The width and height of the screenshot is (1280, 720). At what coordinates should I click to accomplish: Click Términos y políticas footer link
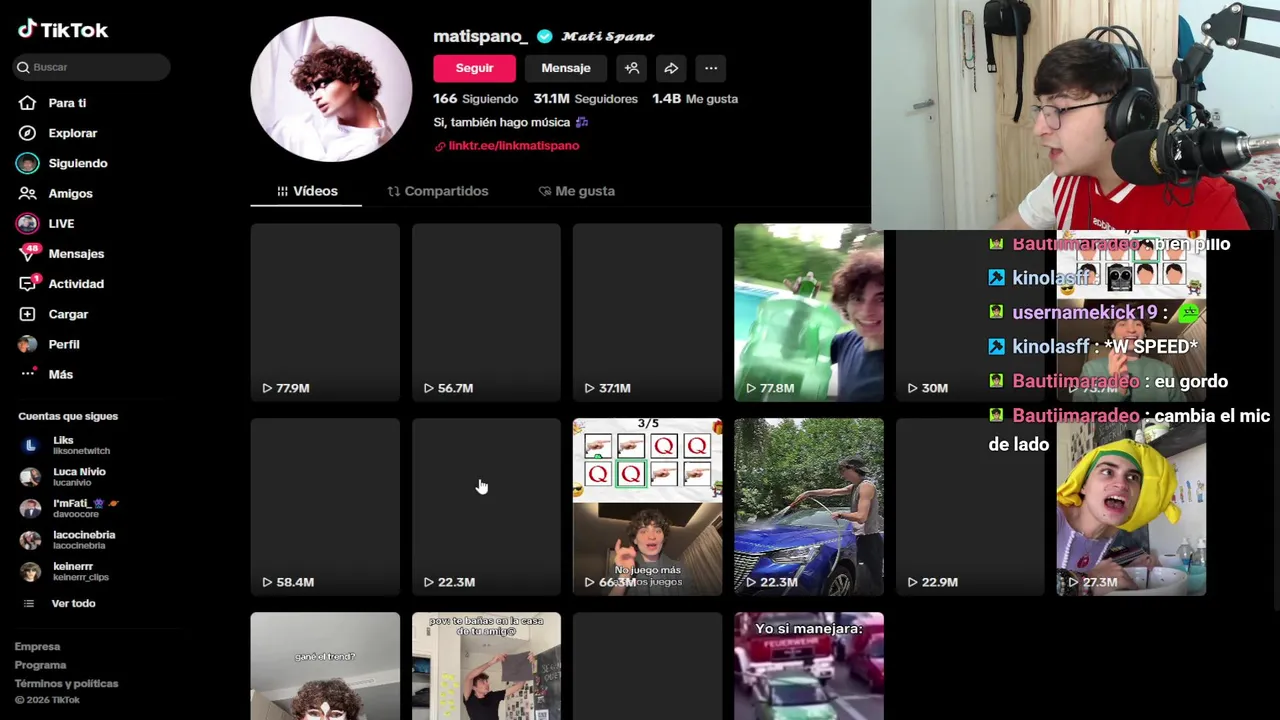point(66,683)
